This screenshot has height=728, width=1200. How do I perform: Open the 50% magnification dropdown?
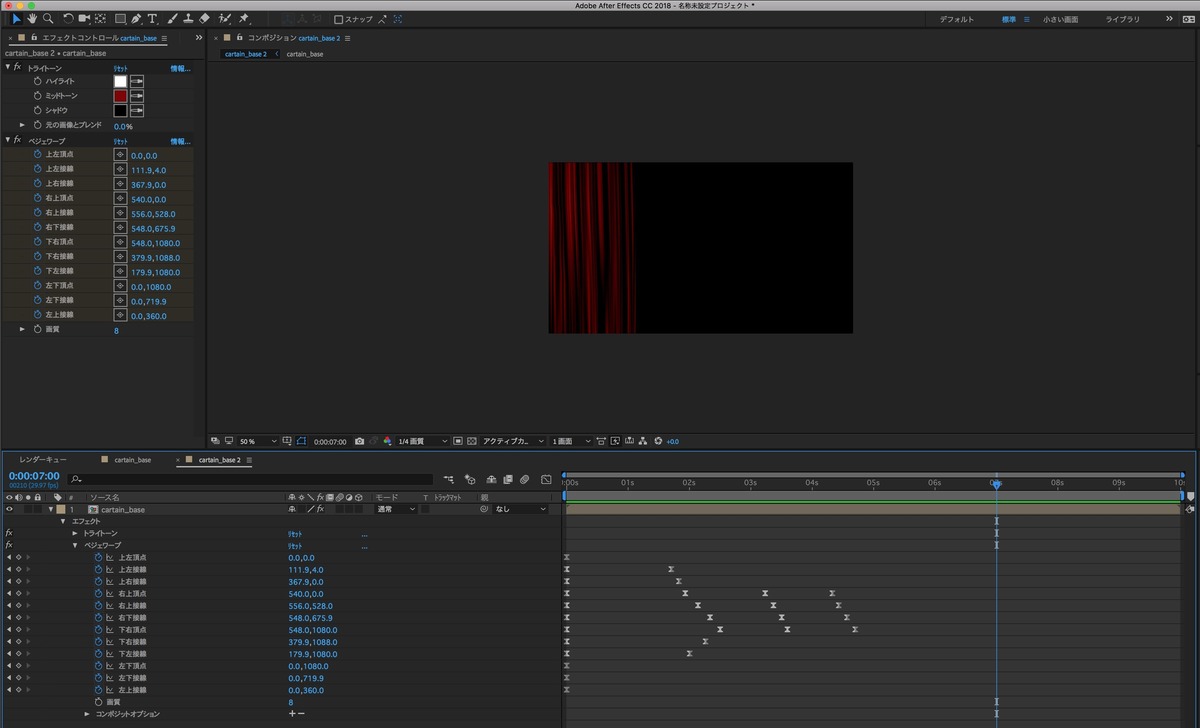point(259,441)
